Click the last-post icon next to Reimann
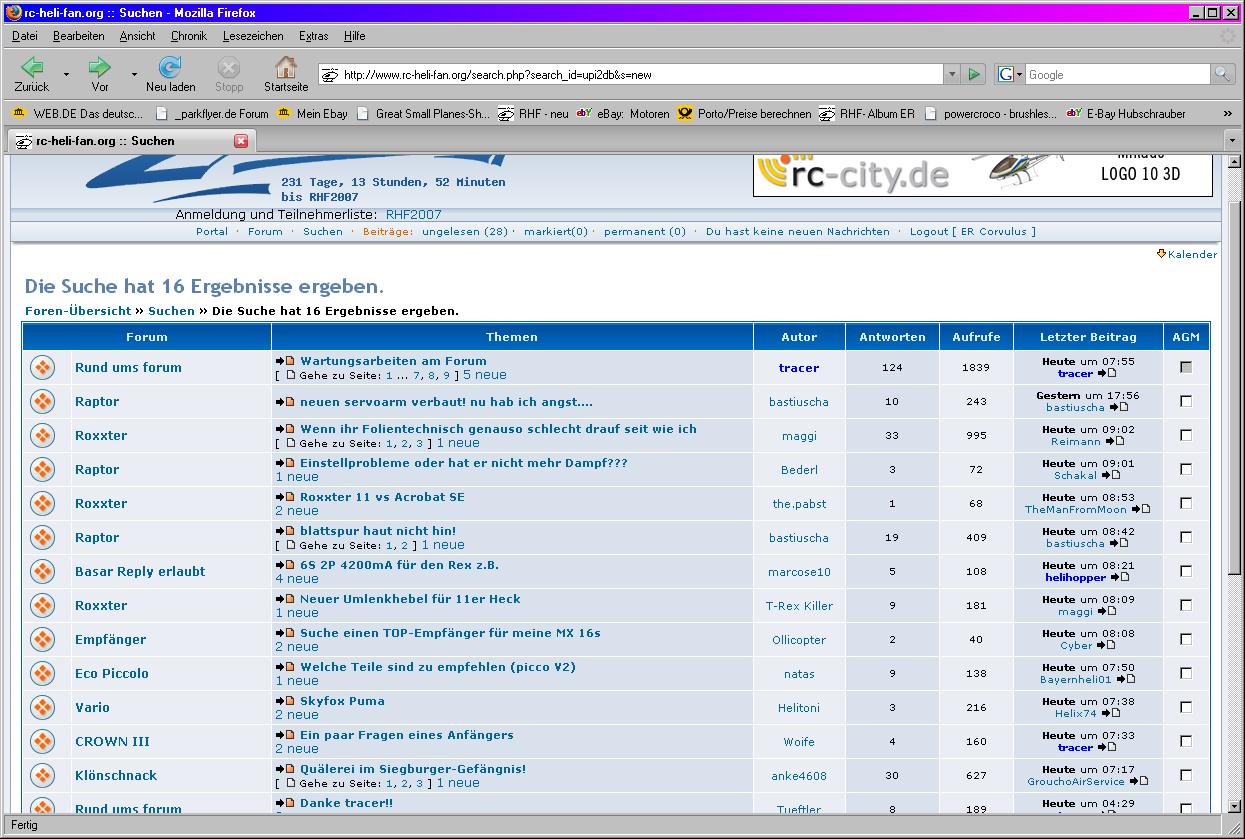Viewport: 1245px width, 839px height. pyautogui.click(x=1114, y=441)
